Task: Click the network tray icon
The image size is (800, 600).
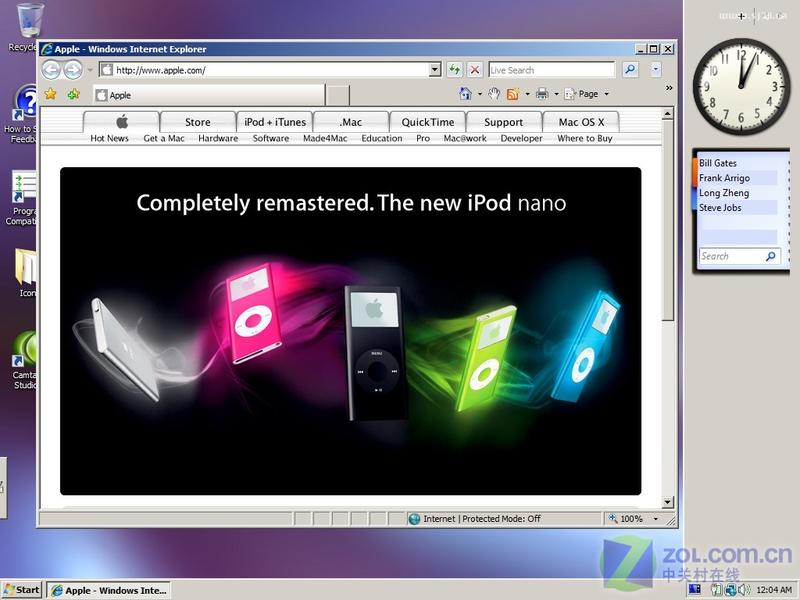Action: tap(731, 589)
